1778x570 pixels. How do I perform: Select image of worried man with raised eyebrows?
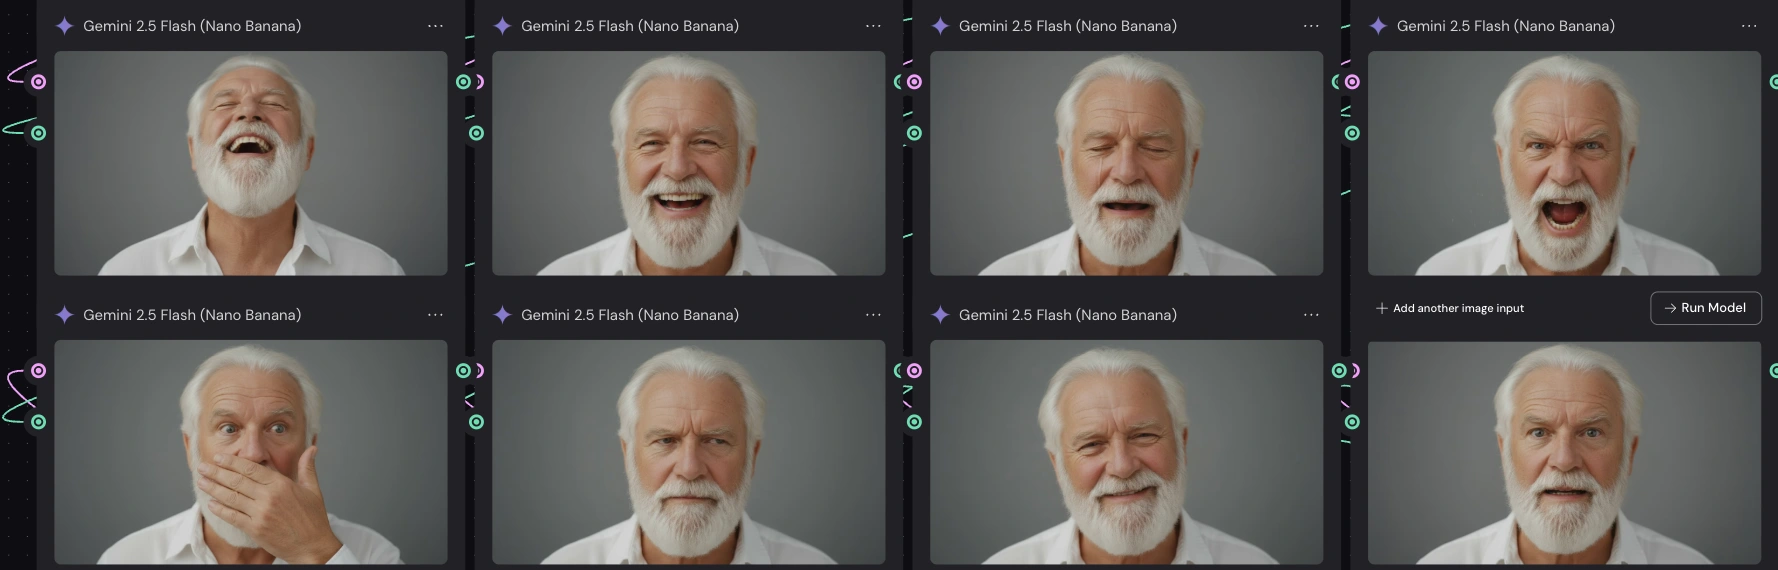tap(1564, 453)
